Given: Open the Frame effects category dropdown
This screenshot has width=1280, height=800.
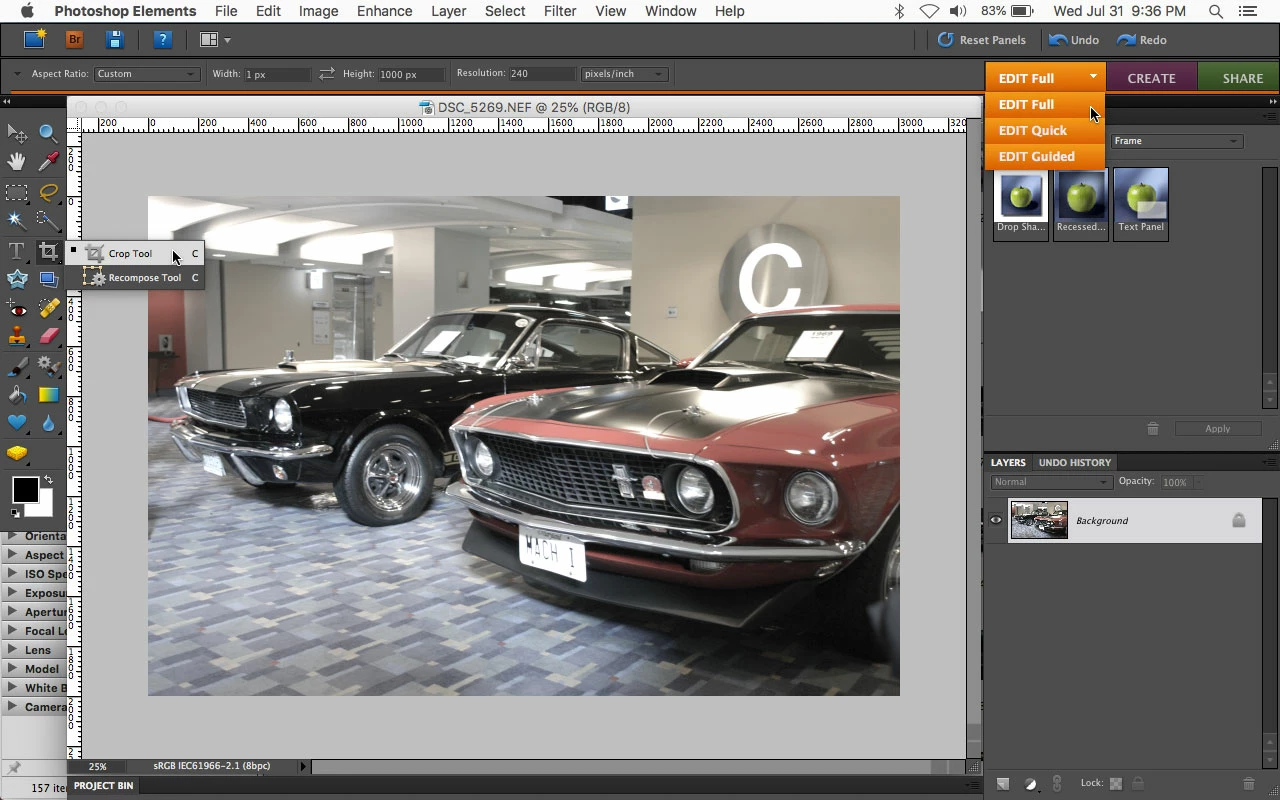Looking at the screenshot, I should pyautogui.click(x=1177, y=141).
